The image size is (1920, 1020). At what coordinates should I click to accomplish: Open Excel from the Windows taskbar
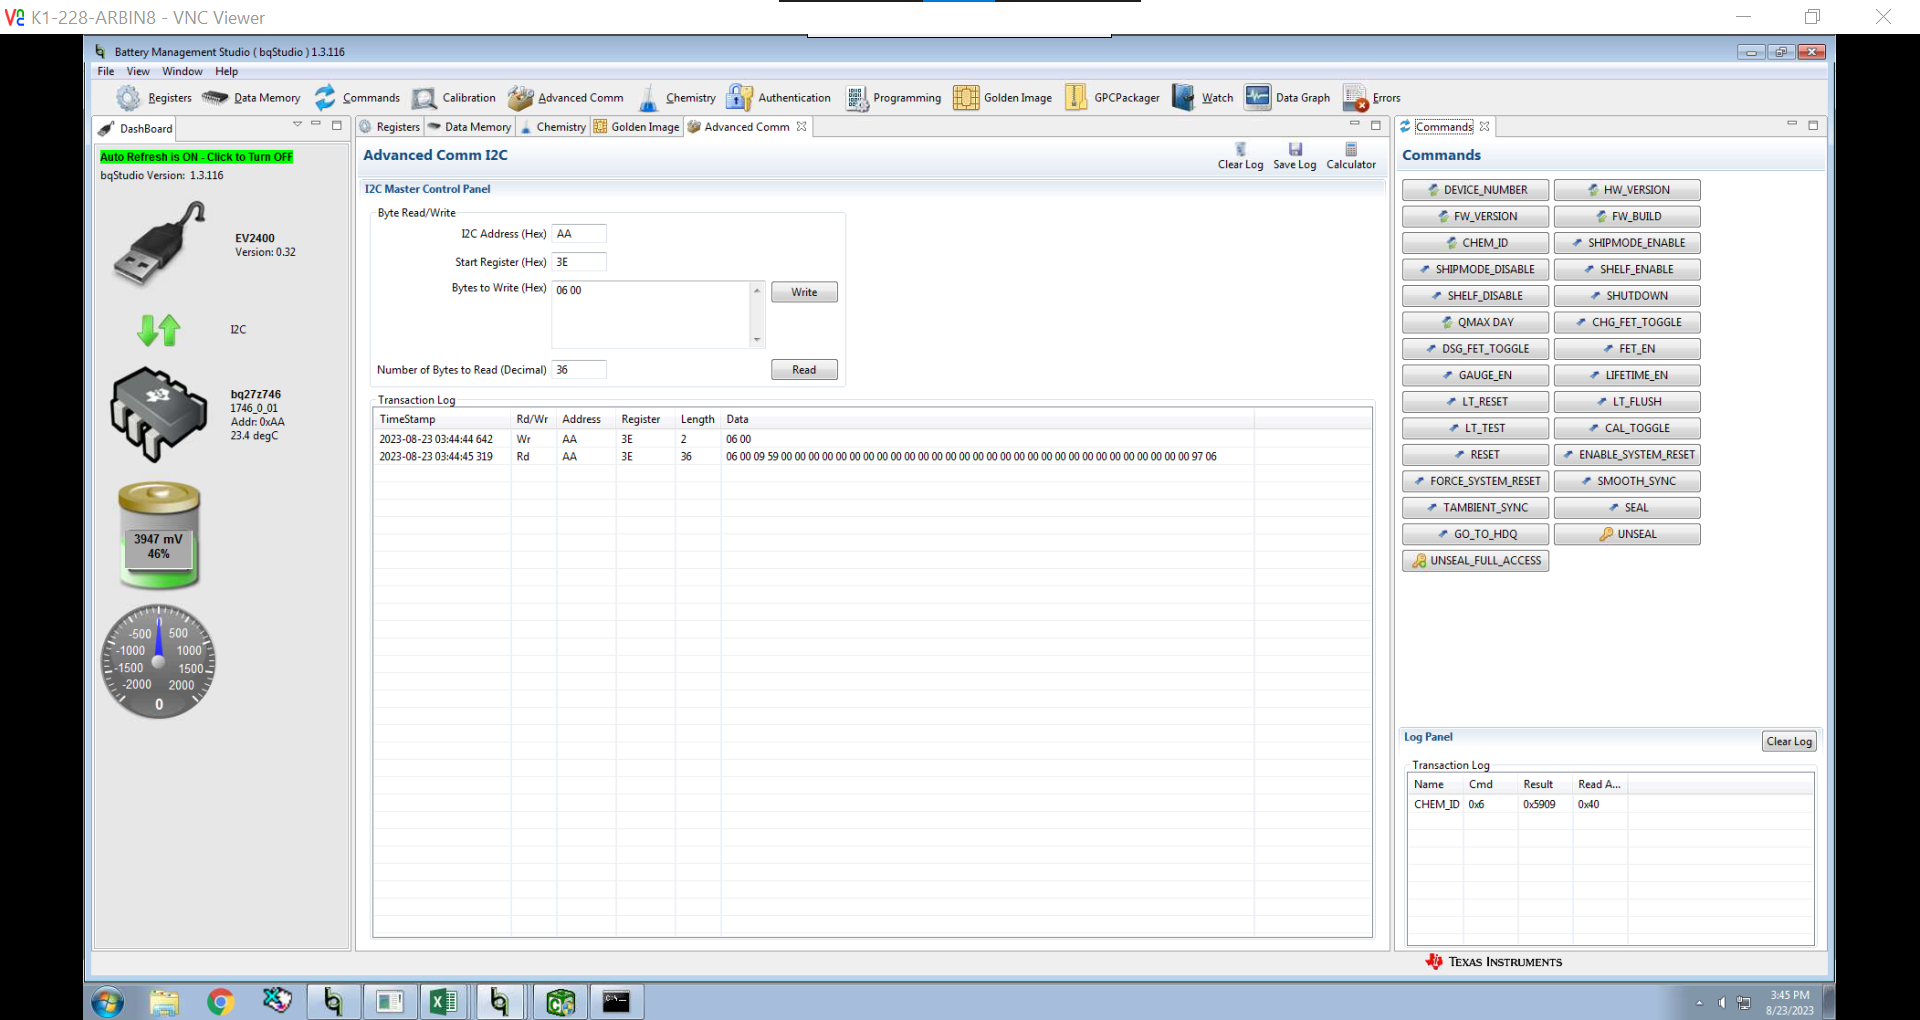(x=443, y=1001)
